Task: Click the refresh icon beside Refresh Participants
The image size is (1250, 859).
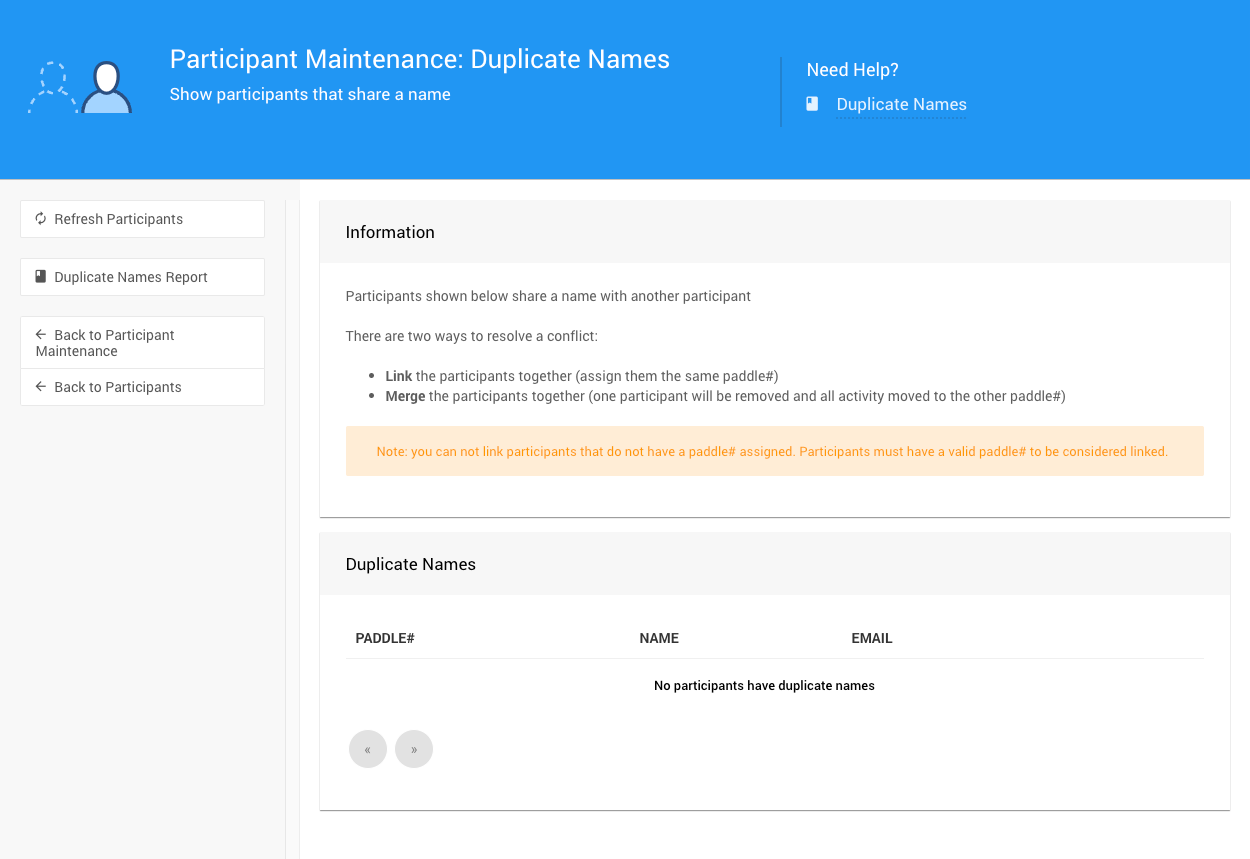Action: coord(41,219)
